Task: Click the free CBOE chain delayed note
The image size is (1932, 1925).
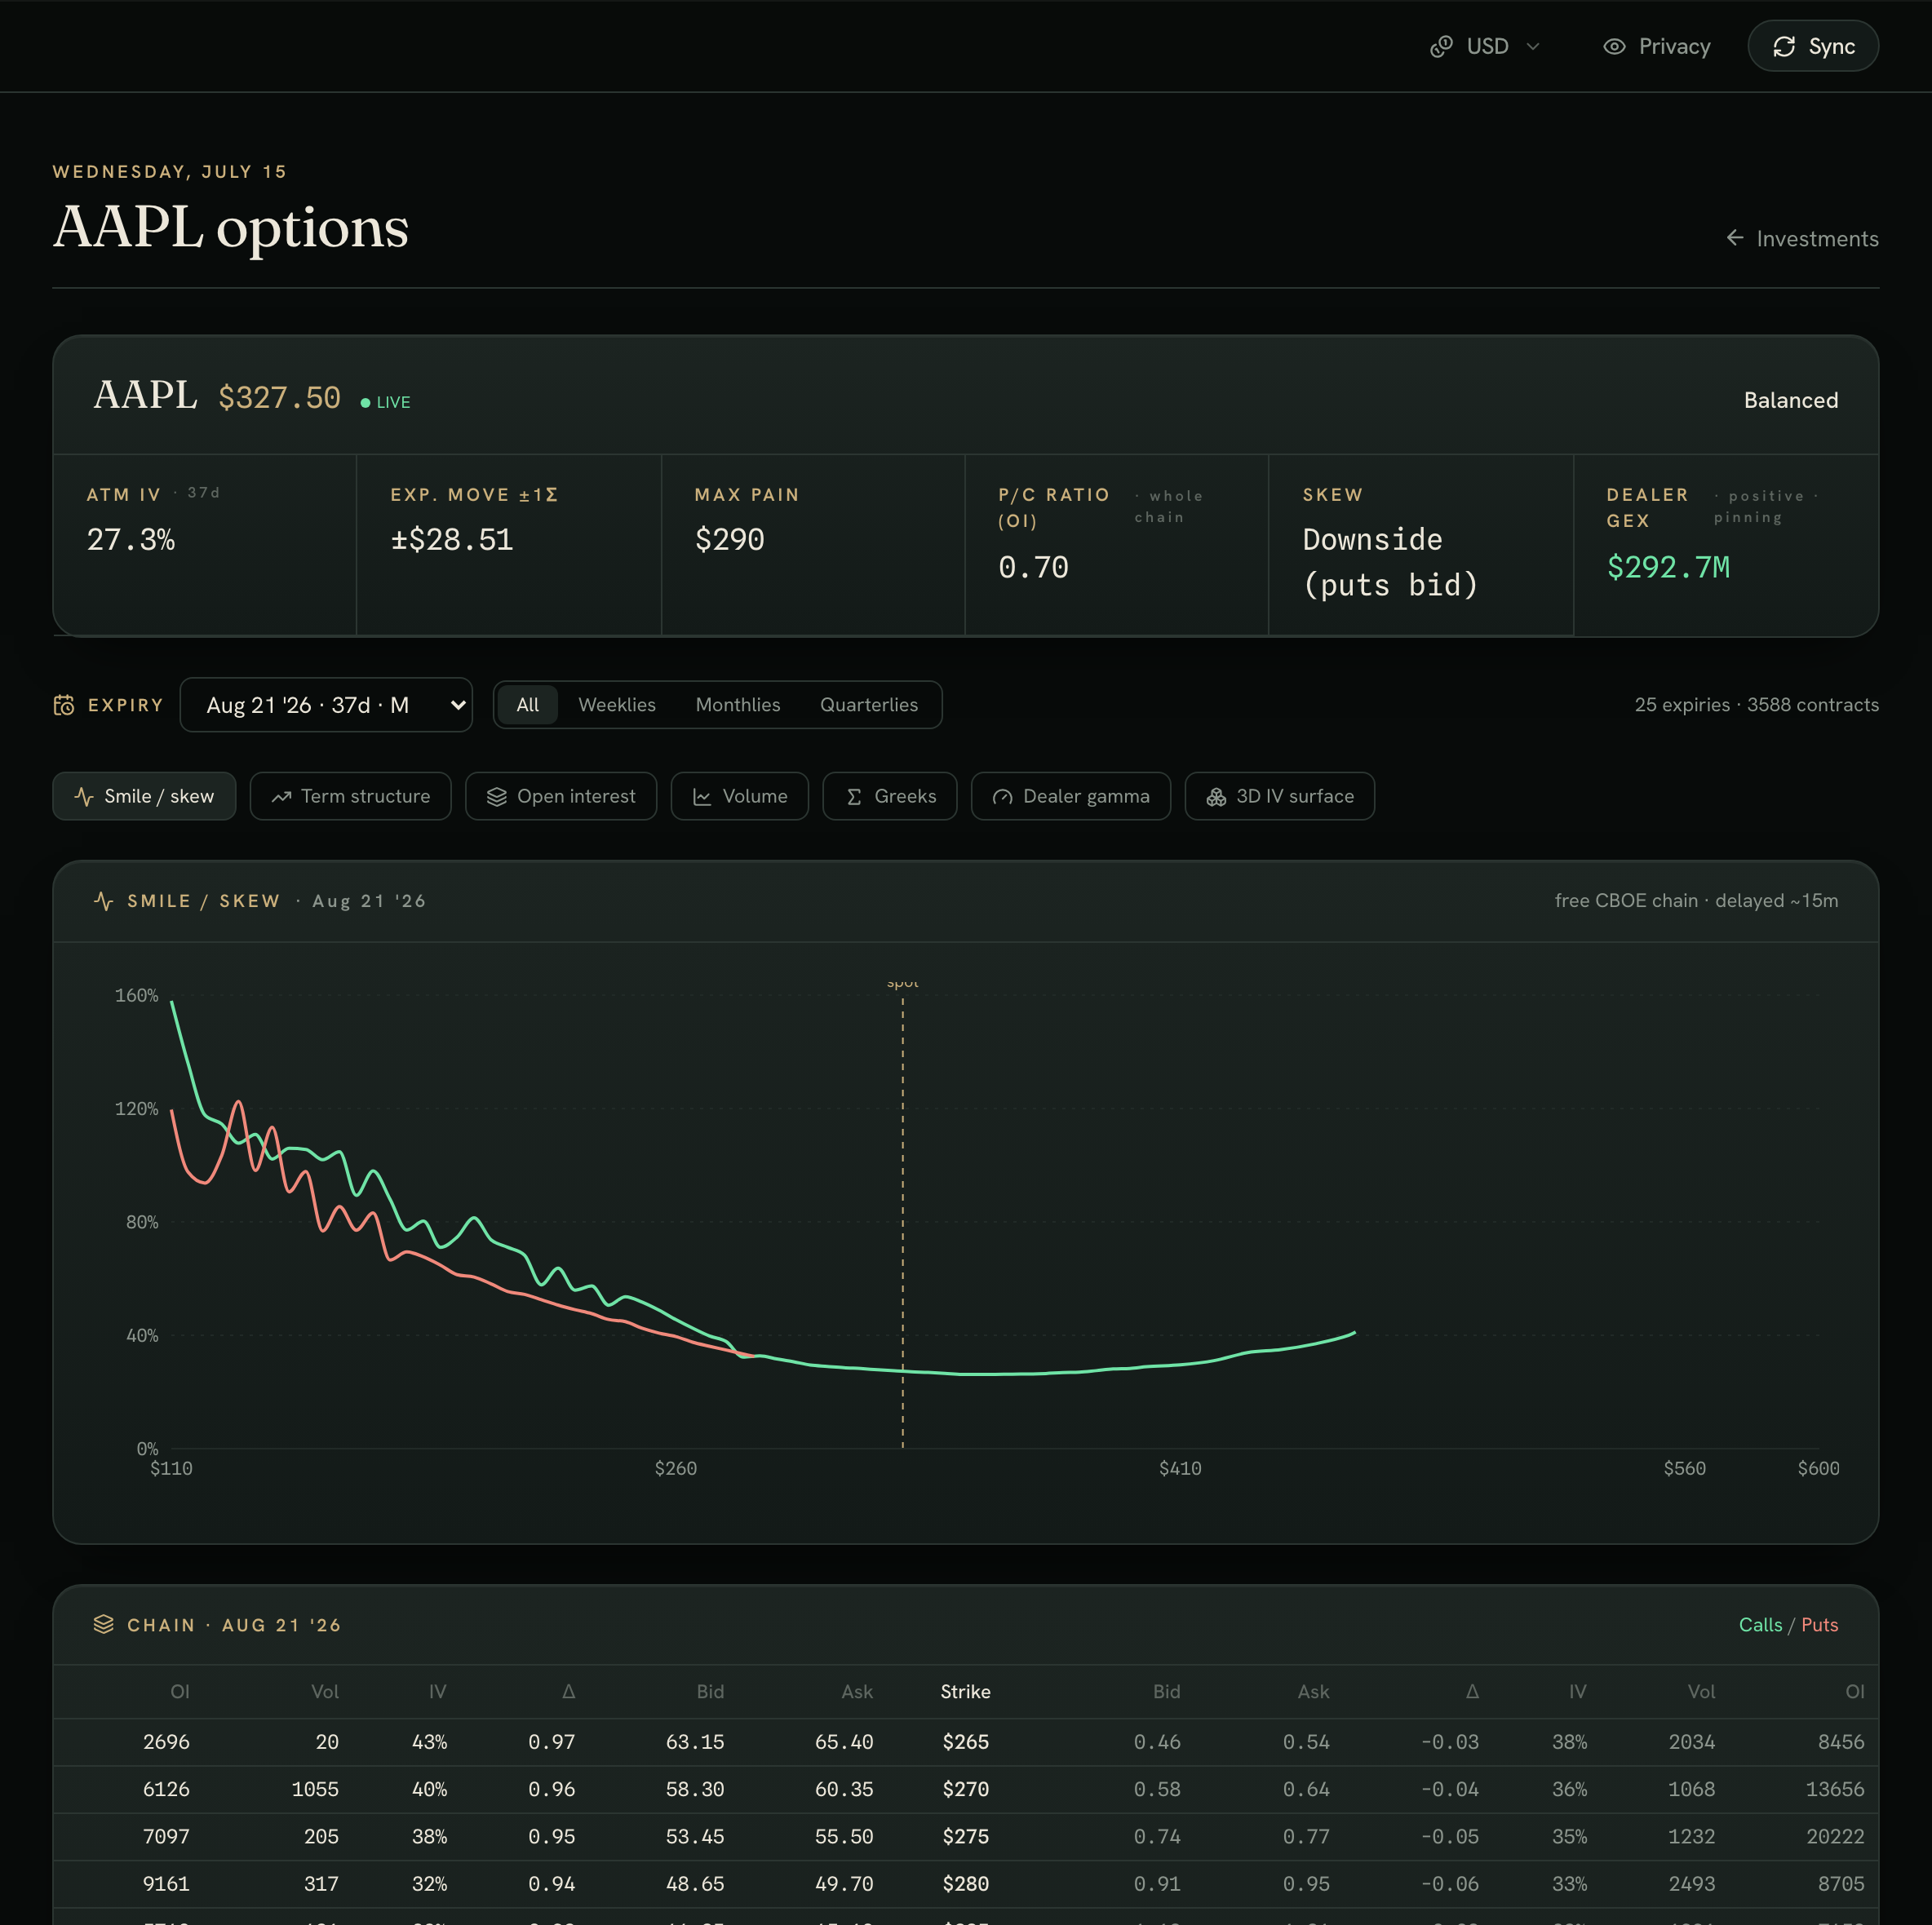Action: tap(1696, 901)
